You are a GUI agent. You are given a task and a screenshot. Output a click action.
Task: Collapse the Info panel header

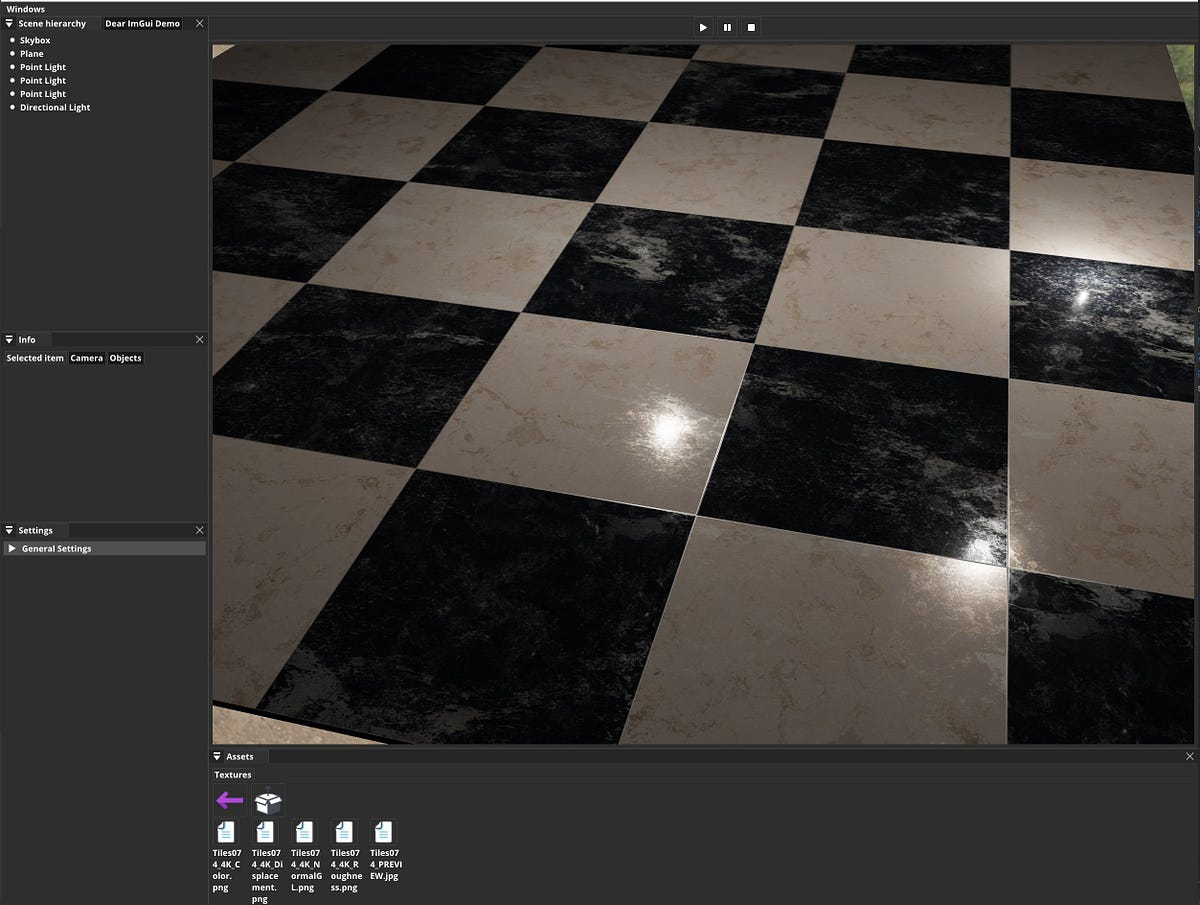[x=8, y=339]
